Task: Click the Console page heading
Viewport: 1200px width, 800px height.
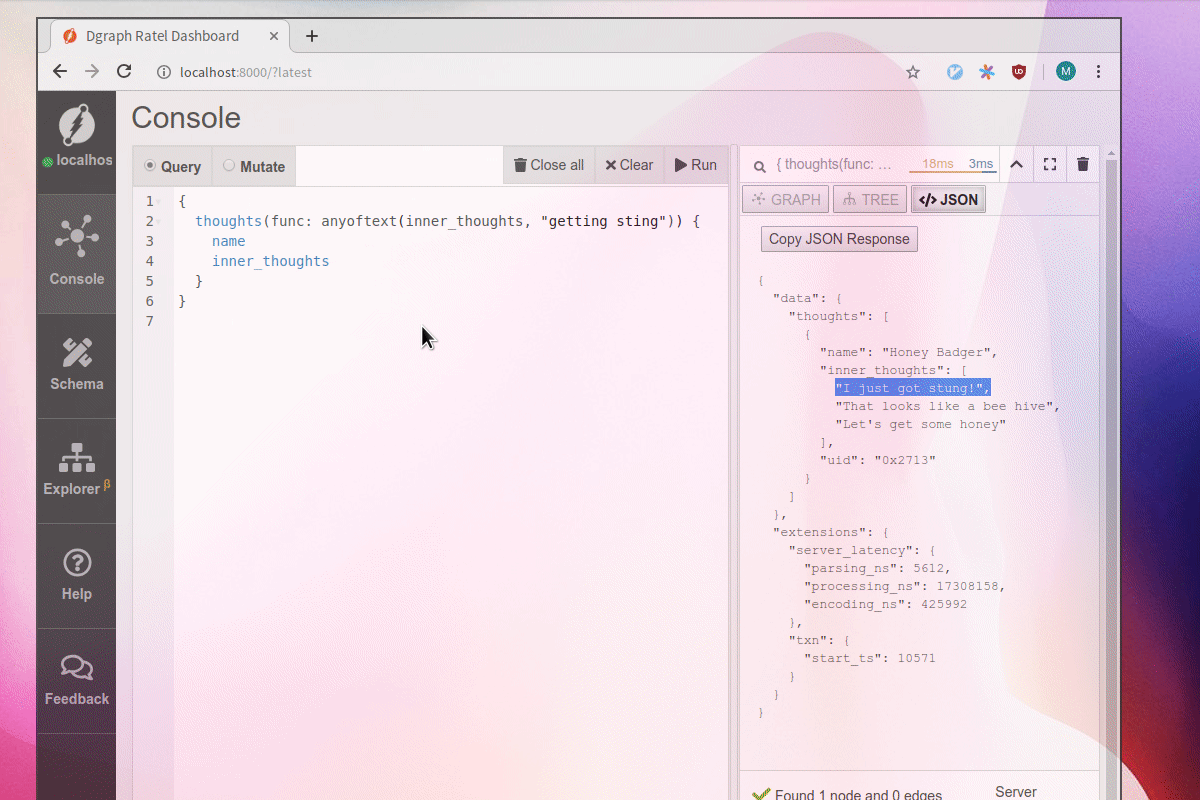Action: click(x=186, y=118)
